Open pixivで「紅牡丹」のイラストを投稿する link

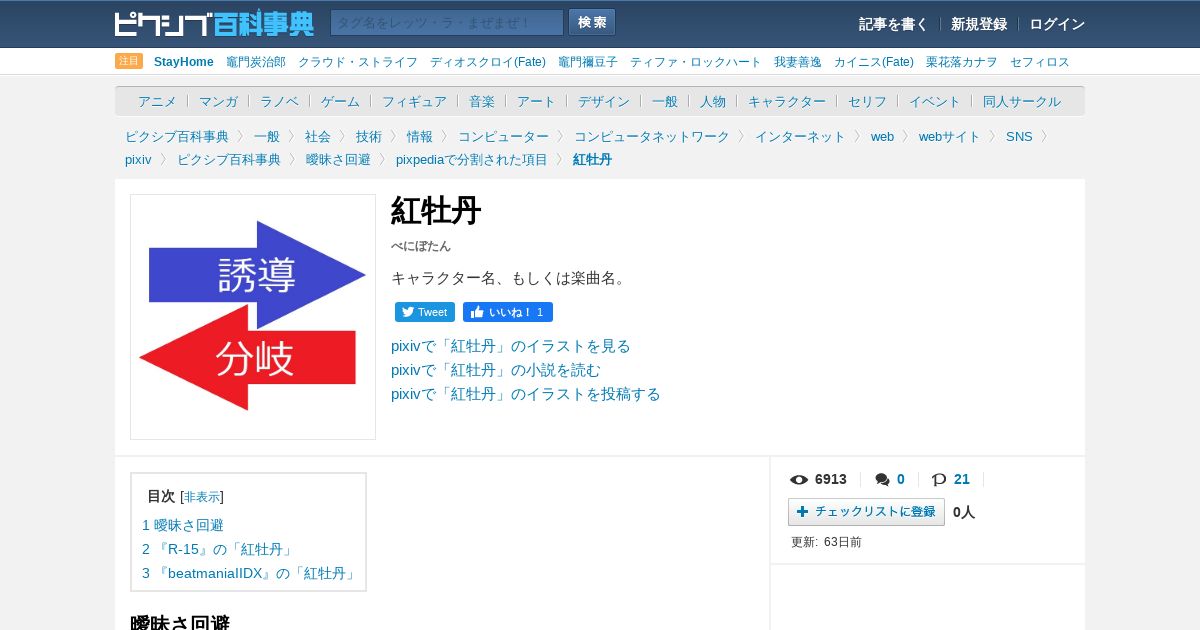pyautogui.click(x=526, y=394)
